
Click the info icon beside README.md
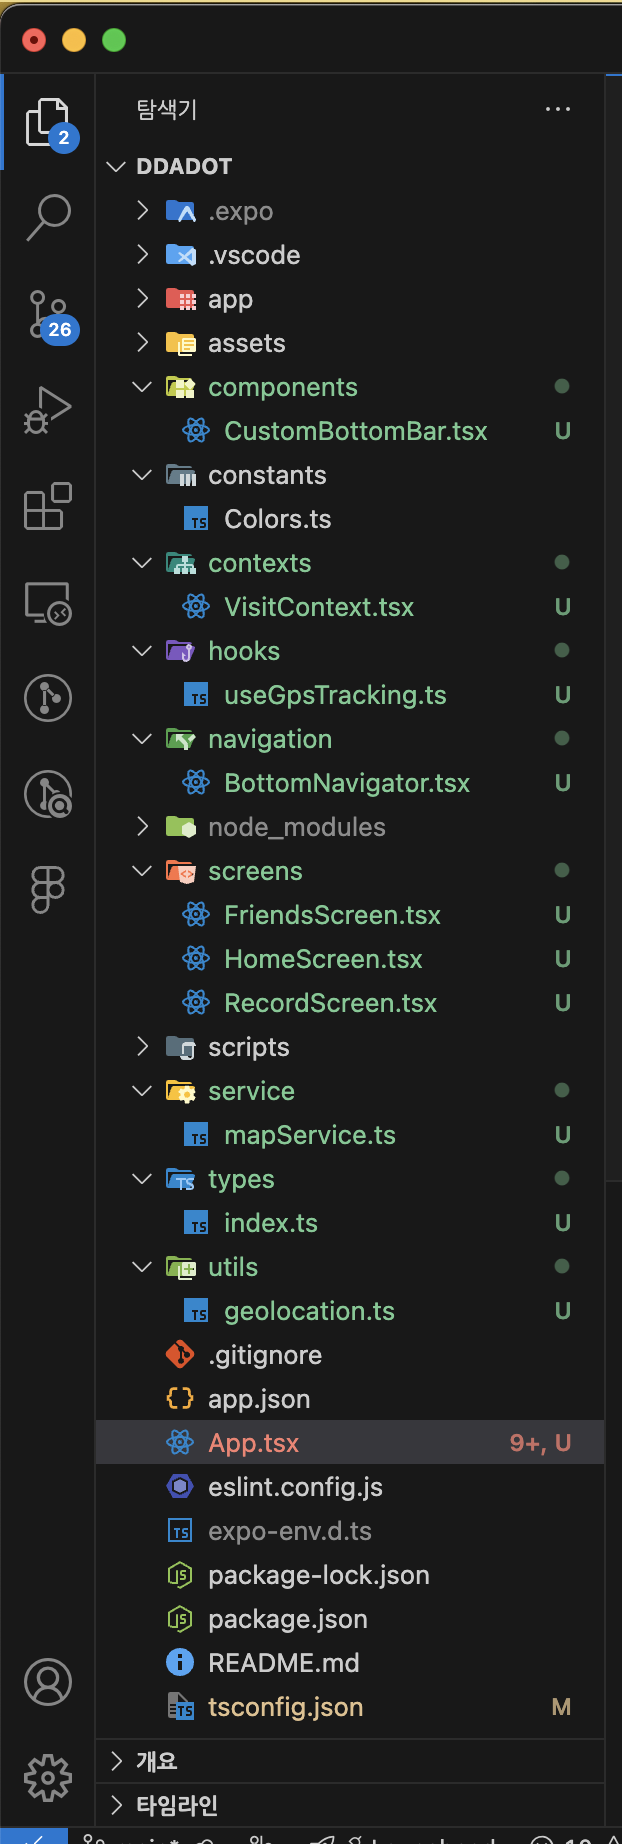point(180,1663)
